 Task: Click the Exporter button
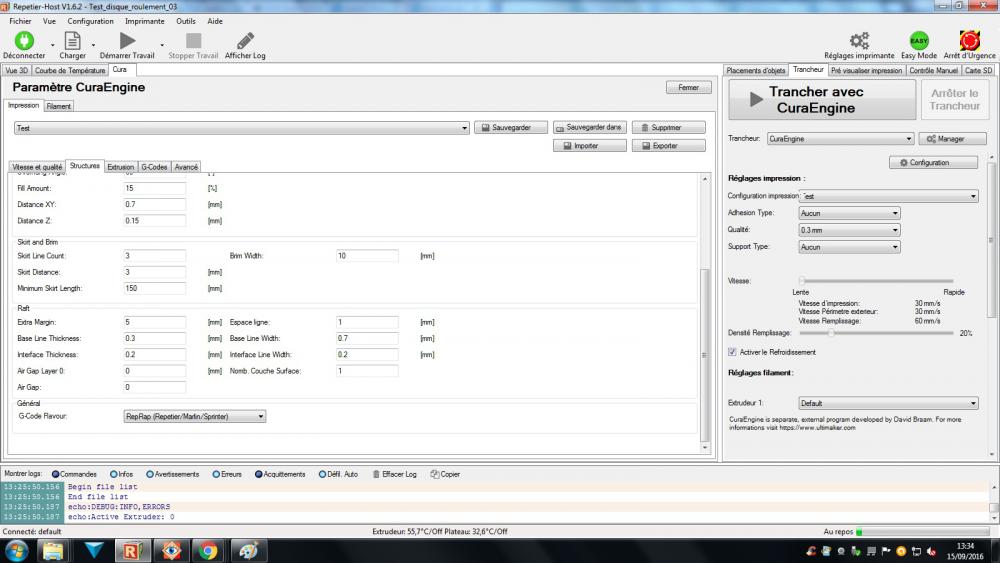(669, 146)
